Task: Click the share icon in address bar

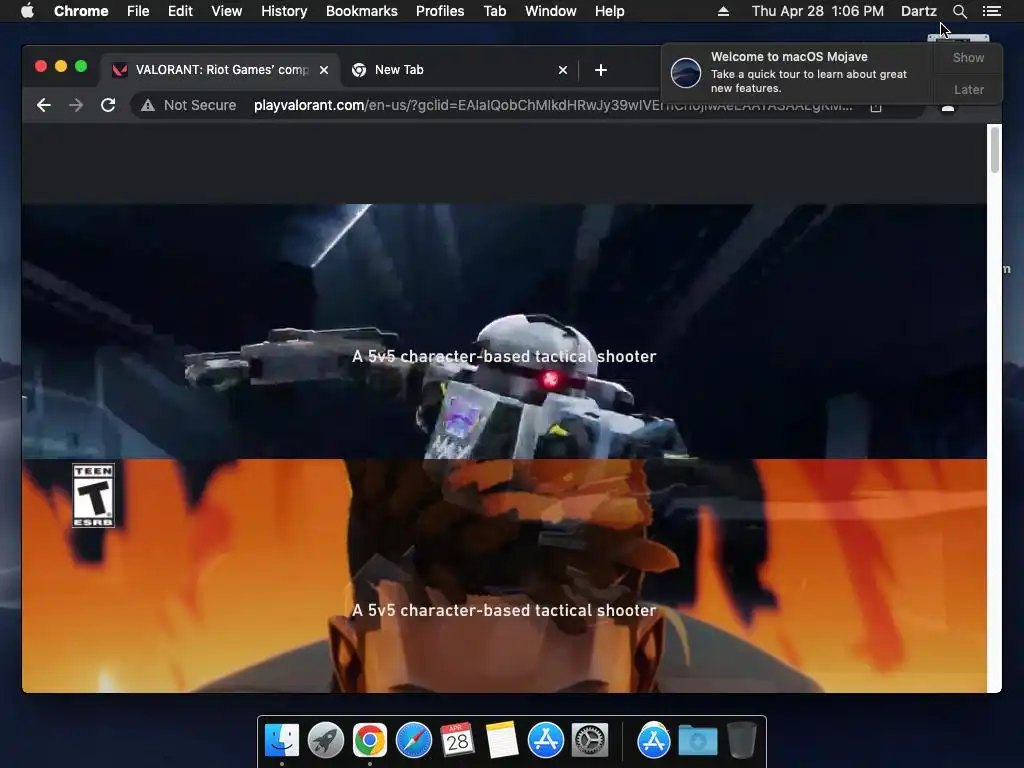Action: [x=876, y=106]
